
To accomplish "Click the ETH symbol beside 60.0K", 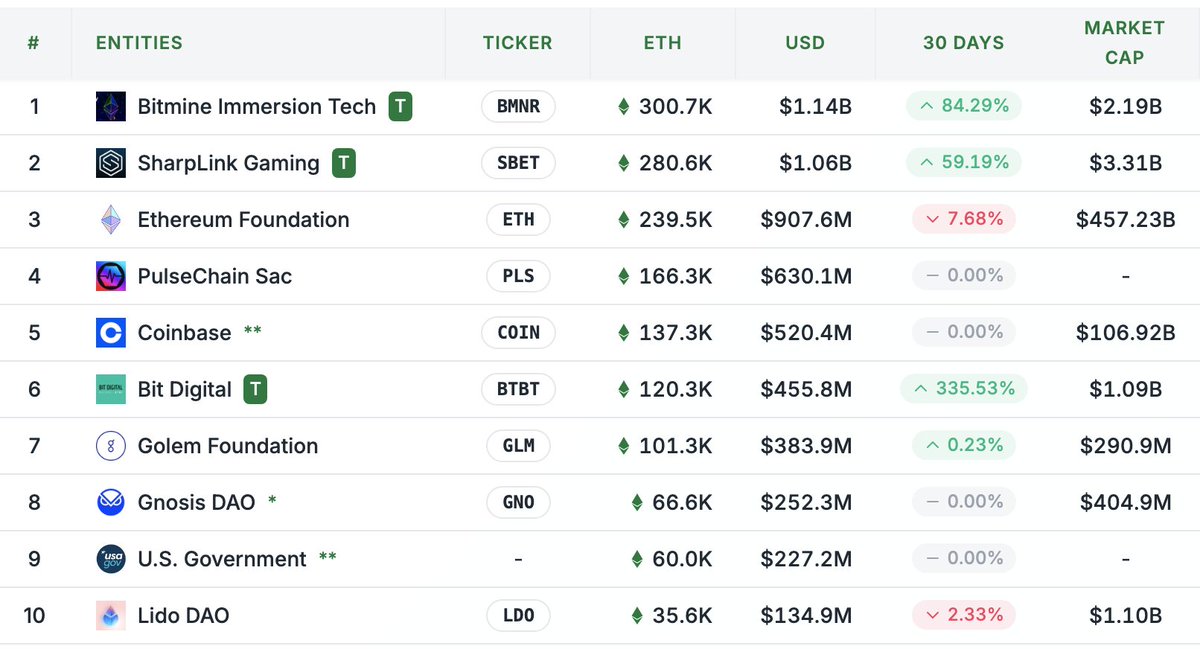I will (637, 559).
